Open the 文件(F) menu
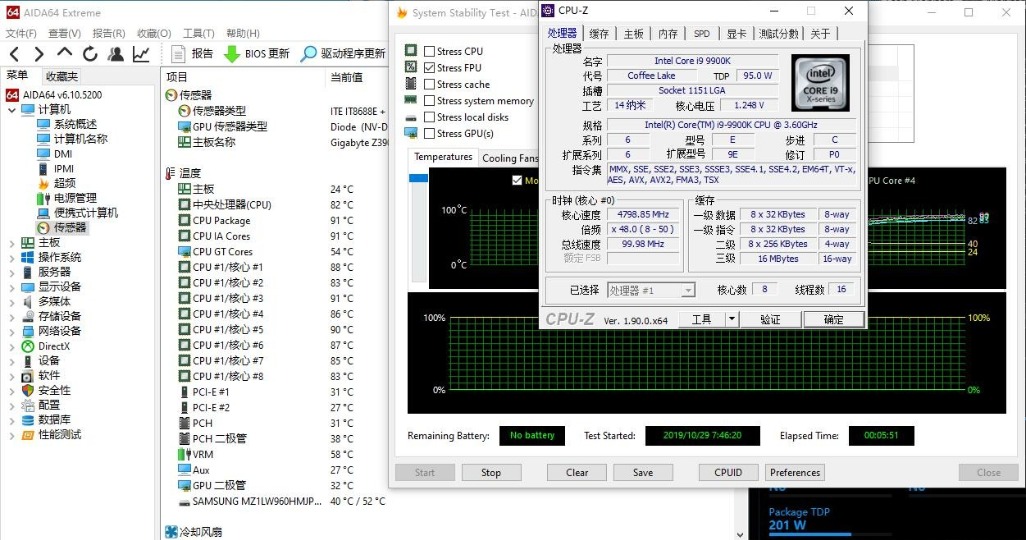This screenshot has width=1026, height=540. pos(21,33)
